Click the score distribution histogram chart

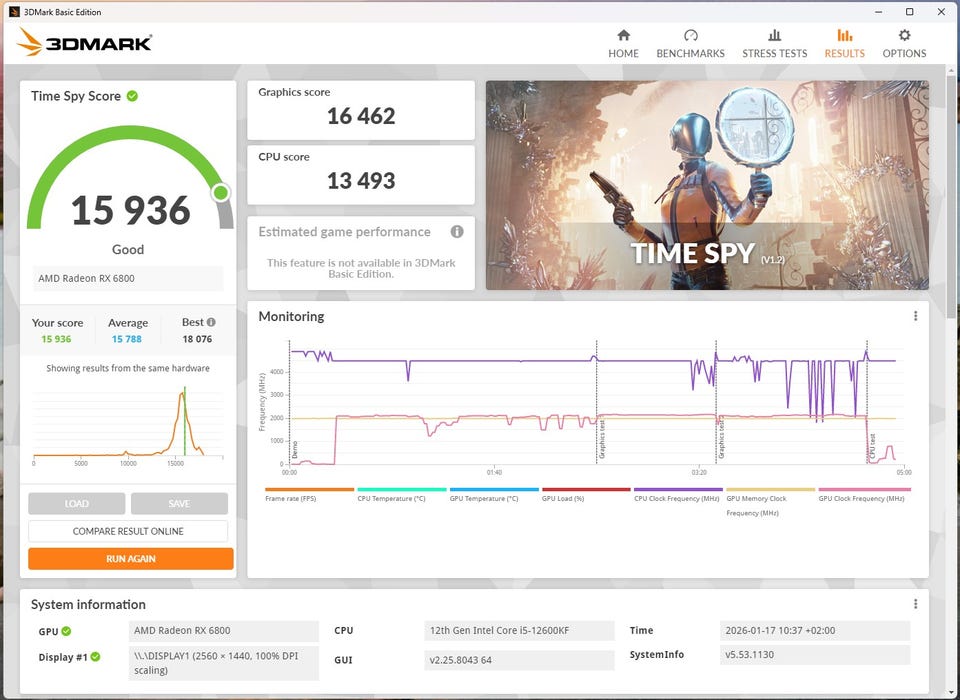[128, 424]
